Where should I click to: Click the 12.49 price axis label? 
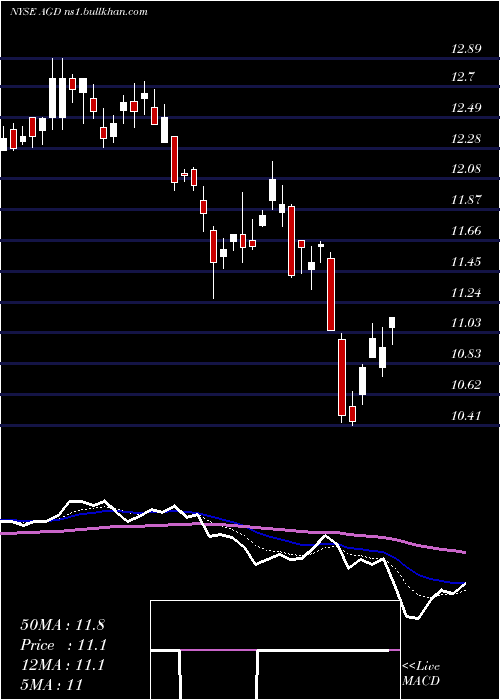[467, 108]
